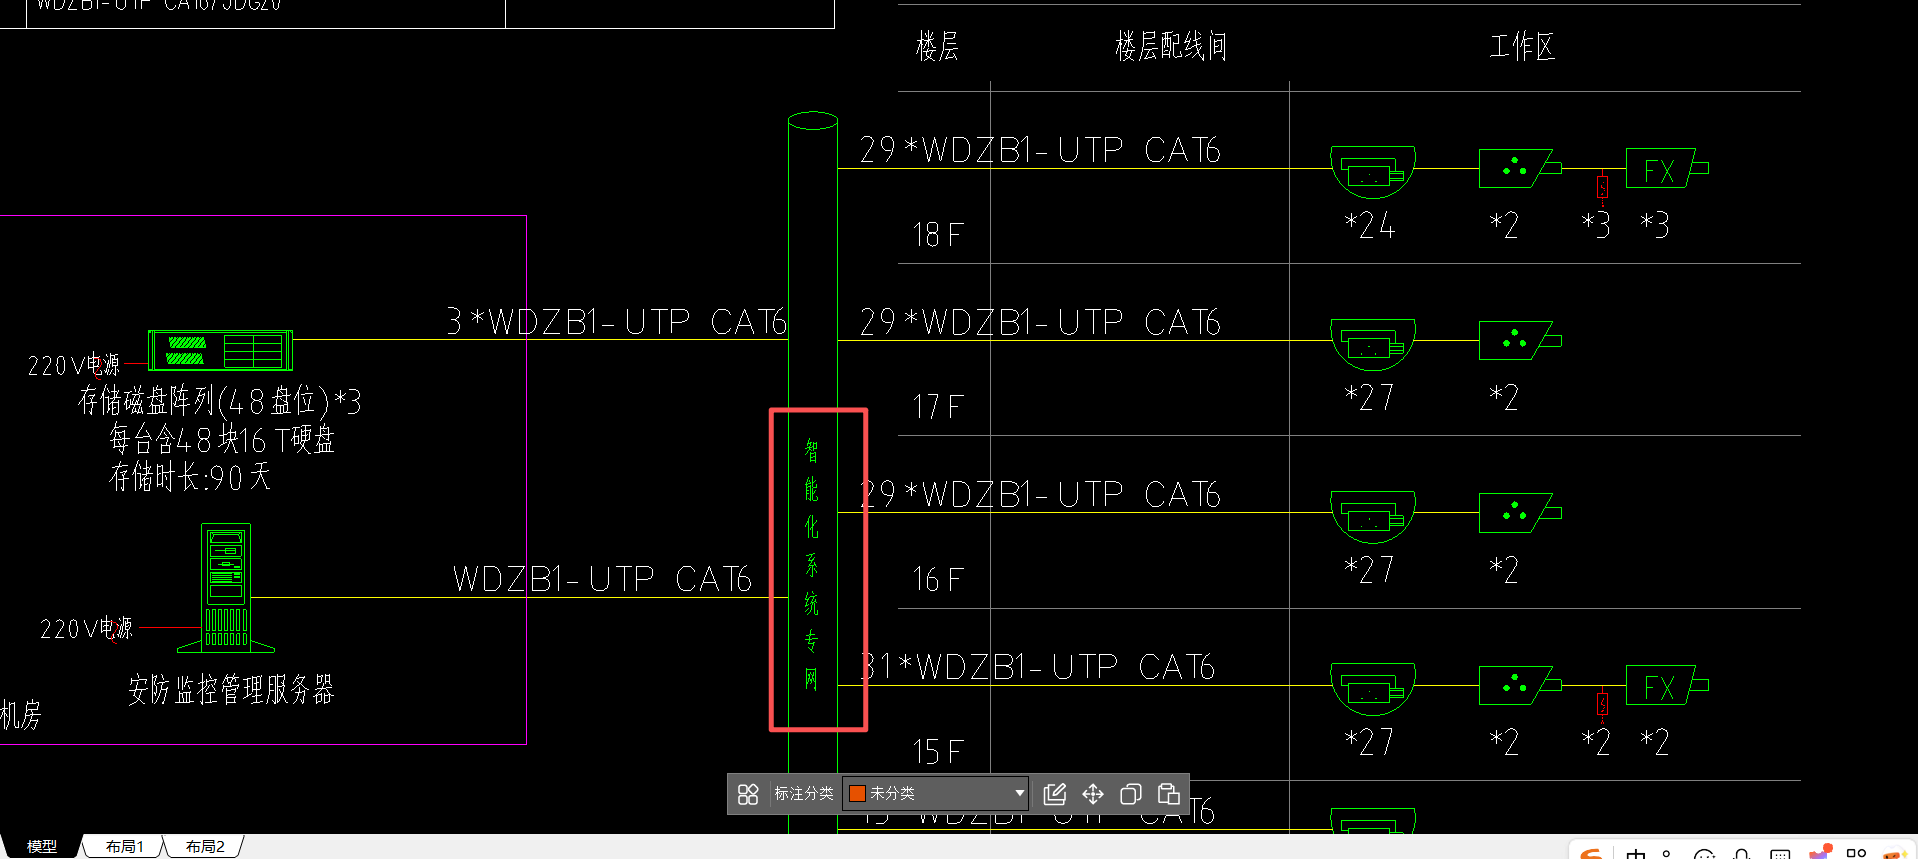Click the 18 F floor label
Screen dimensions: 1918x859
click(937, 235)
